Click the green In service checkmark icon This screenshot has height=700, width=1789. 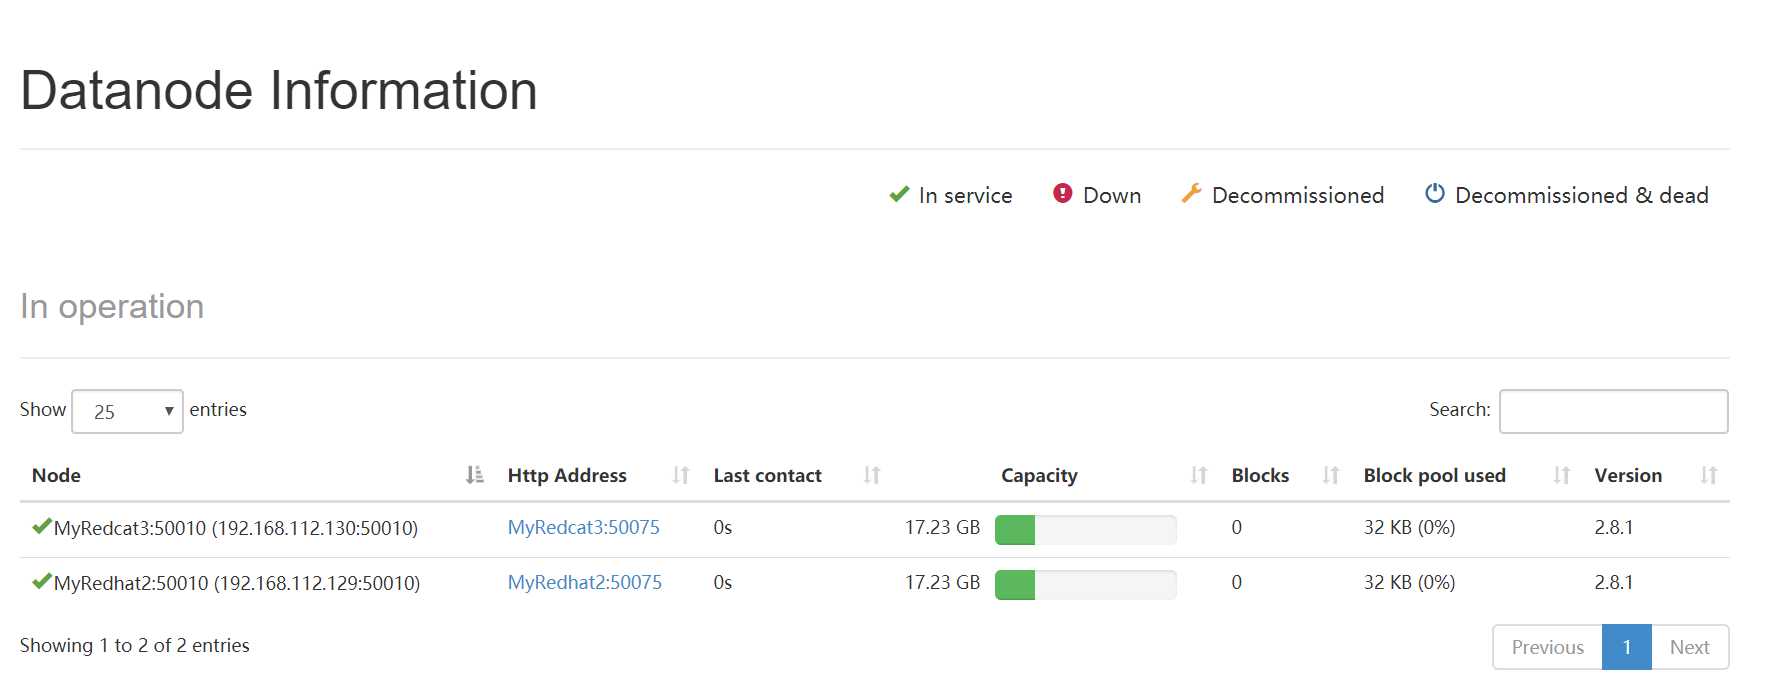tap(899, 194)
